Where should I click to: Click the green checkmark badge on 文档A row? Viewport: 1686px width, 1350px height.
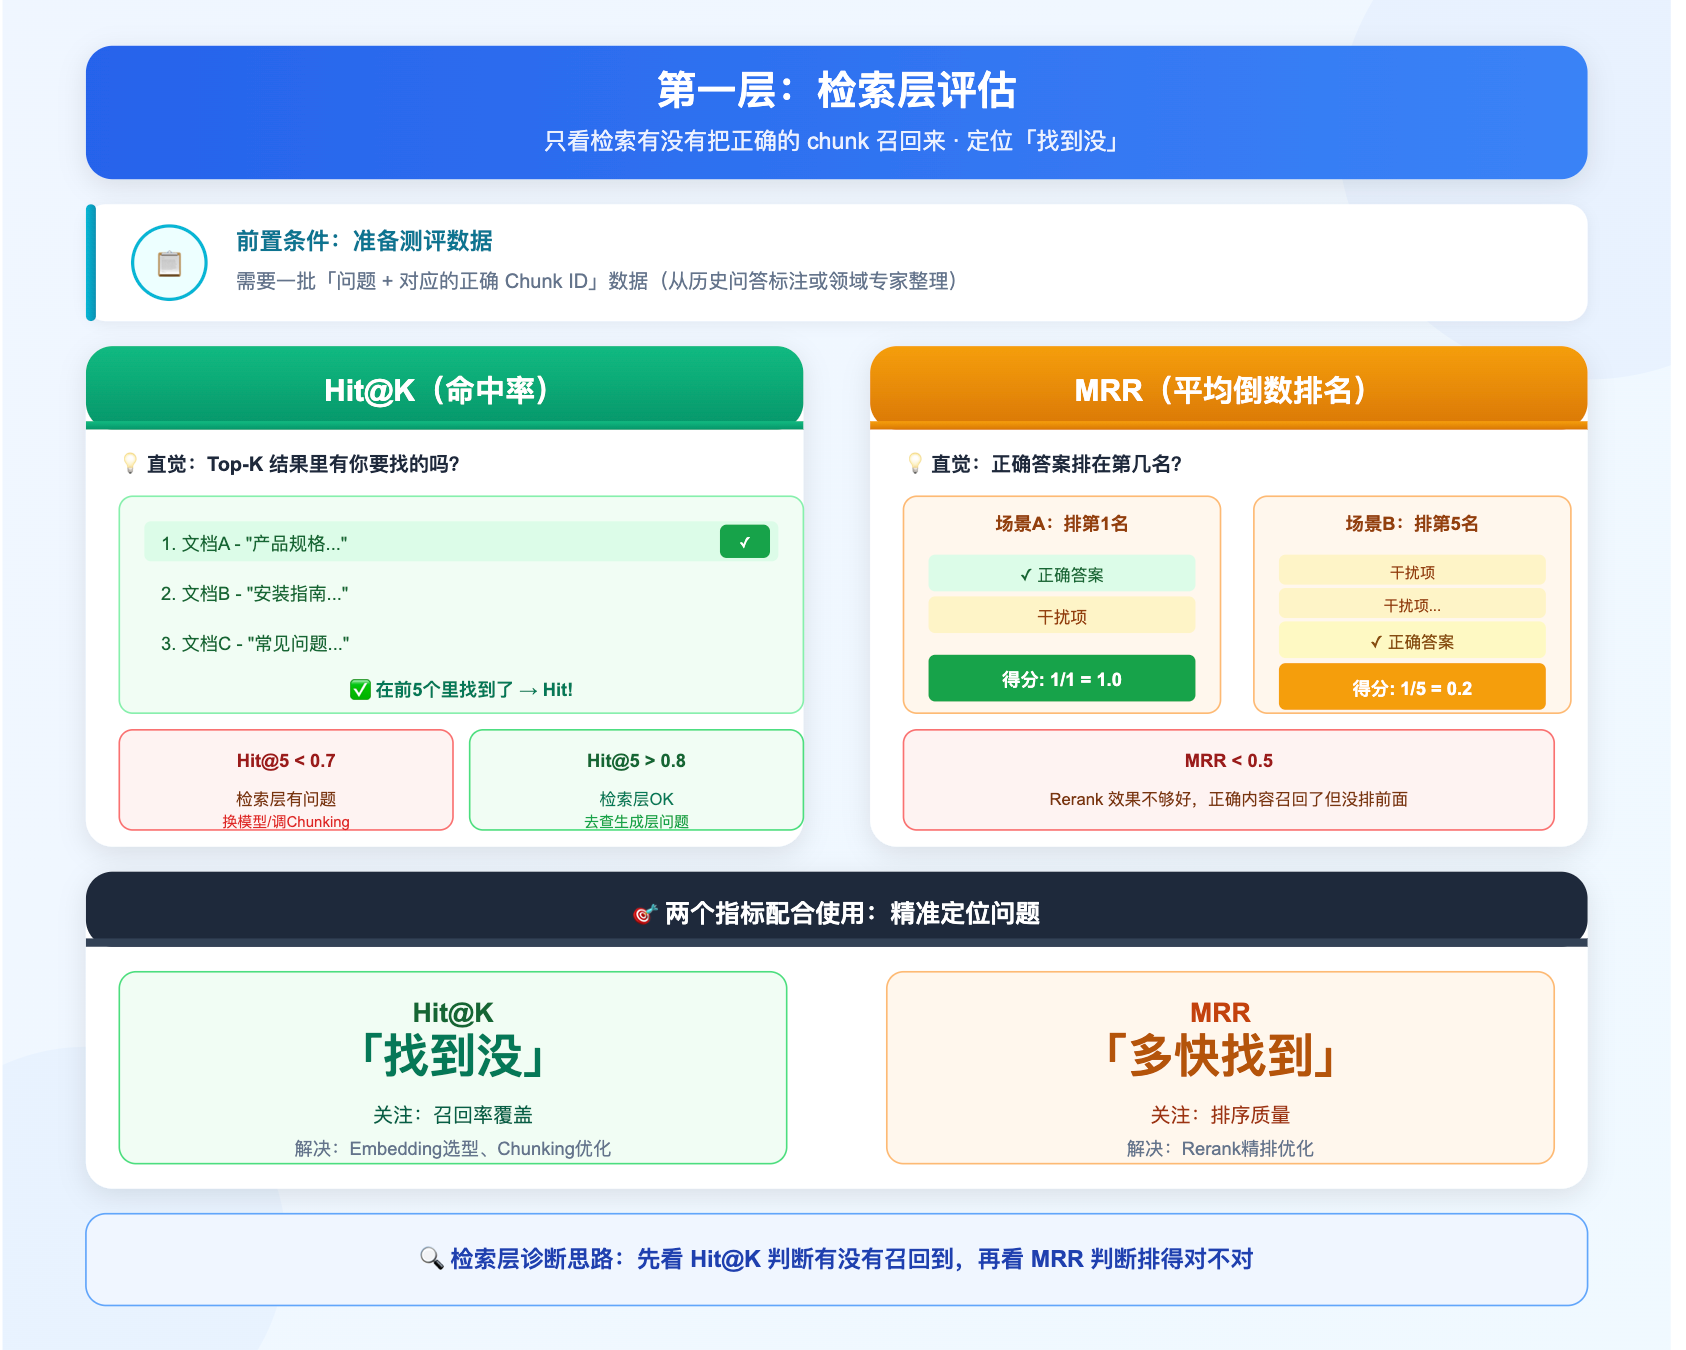click(744, 542)
